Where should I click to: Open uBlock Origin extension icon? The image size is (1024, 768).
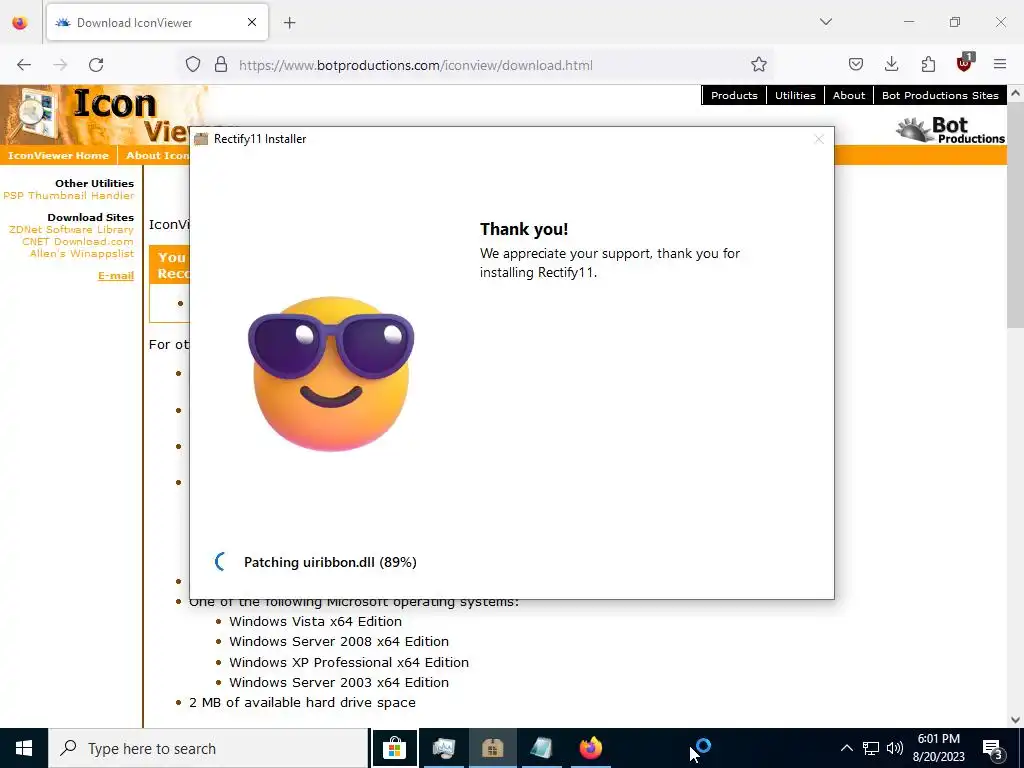coord(965,63)
